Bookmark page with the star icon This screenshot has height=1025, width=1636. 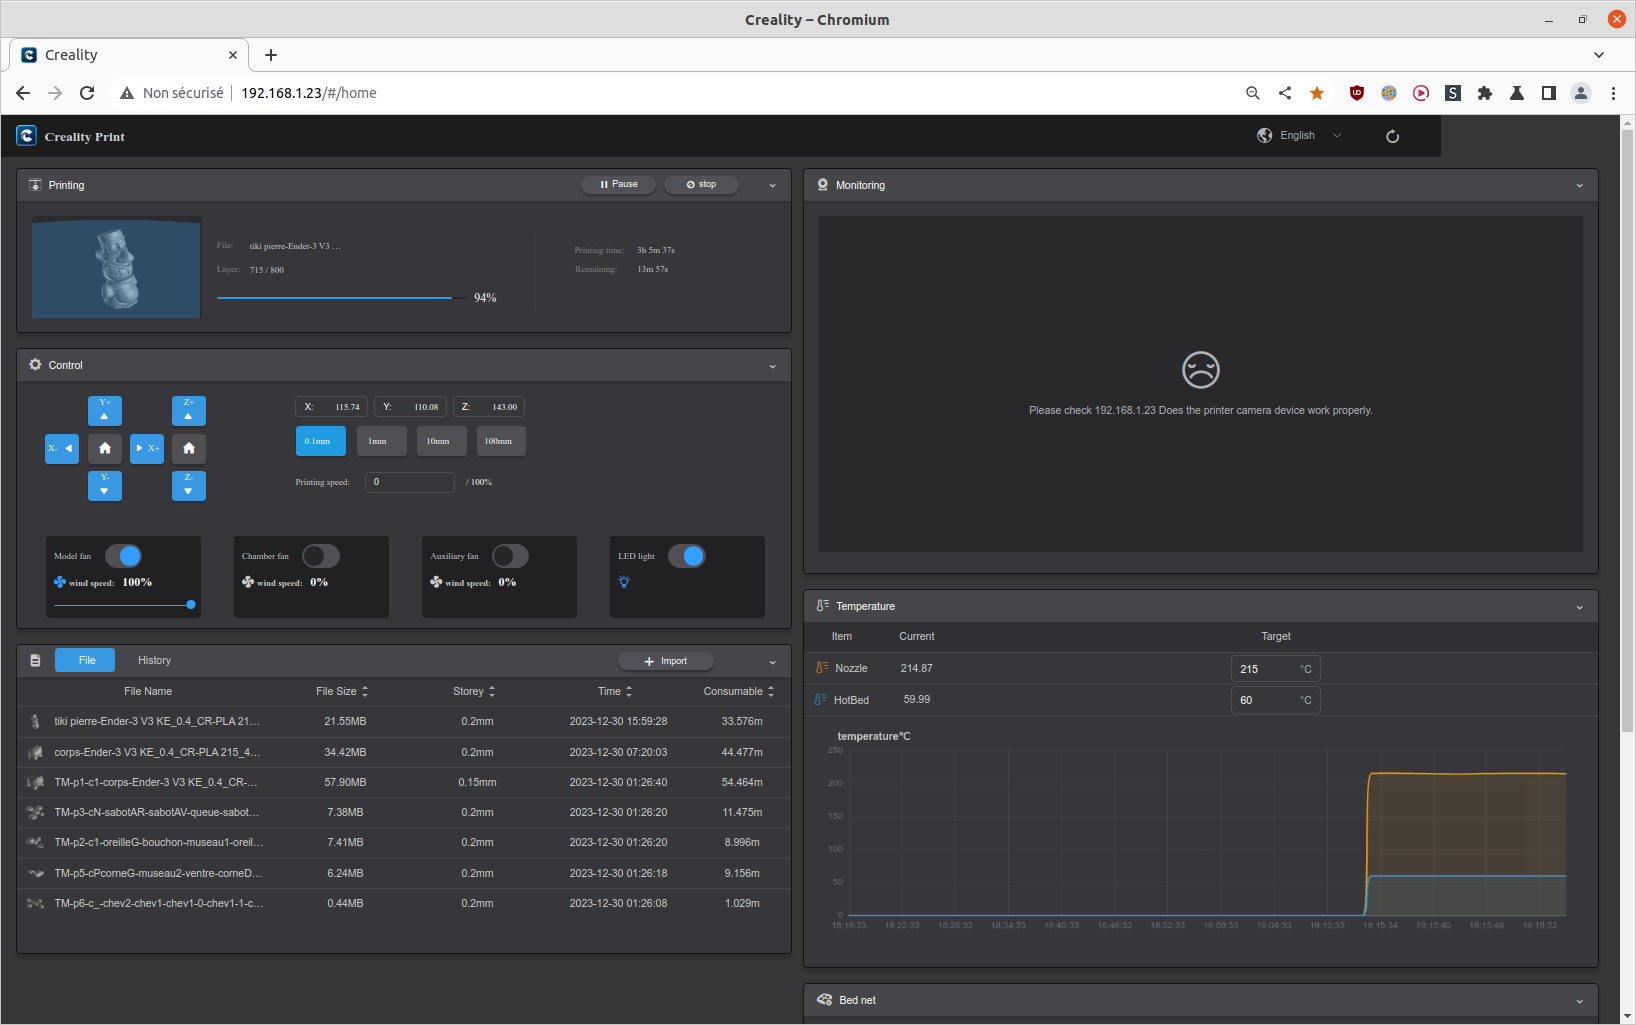[1317, 93]
